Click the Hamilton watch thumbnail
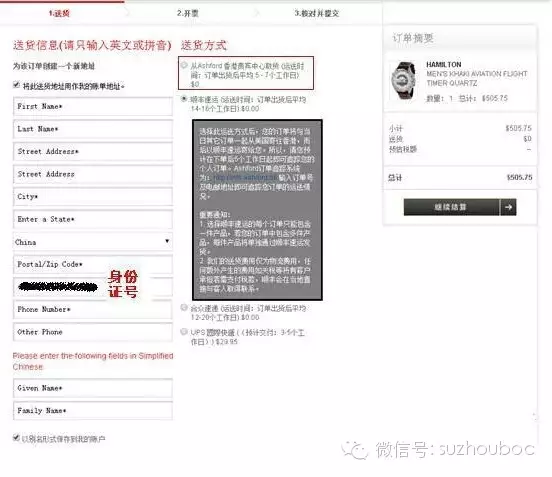This screenshot has height=477, width=552. 403,81
